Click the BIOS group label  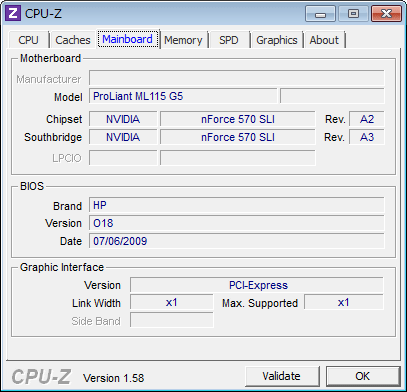tap(32, 186)
